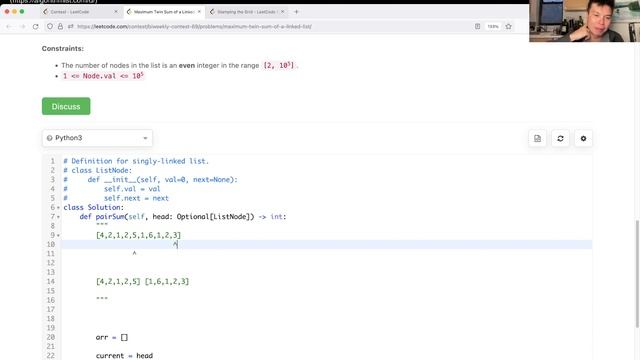
Task: Collapse the pairSum fold arrow on line 7
Action: pos(58,217)
